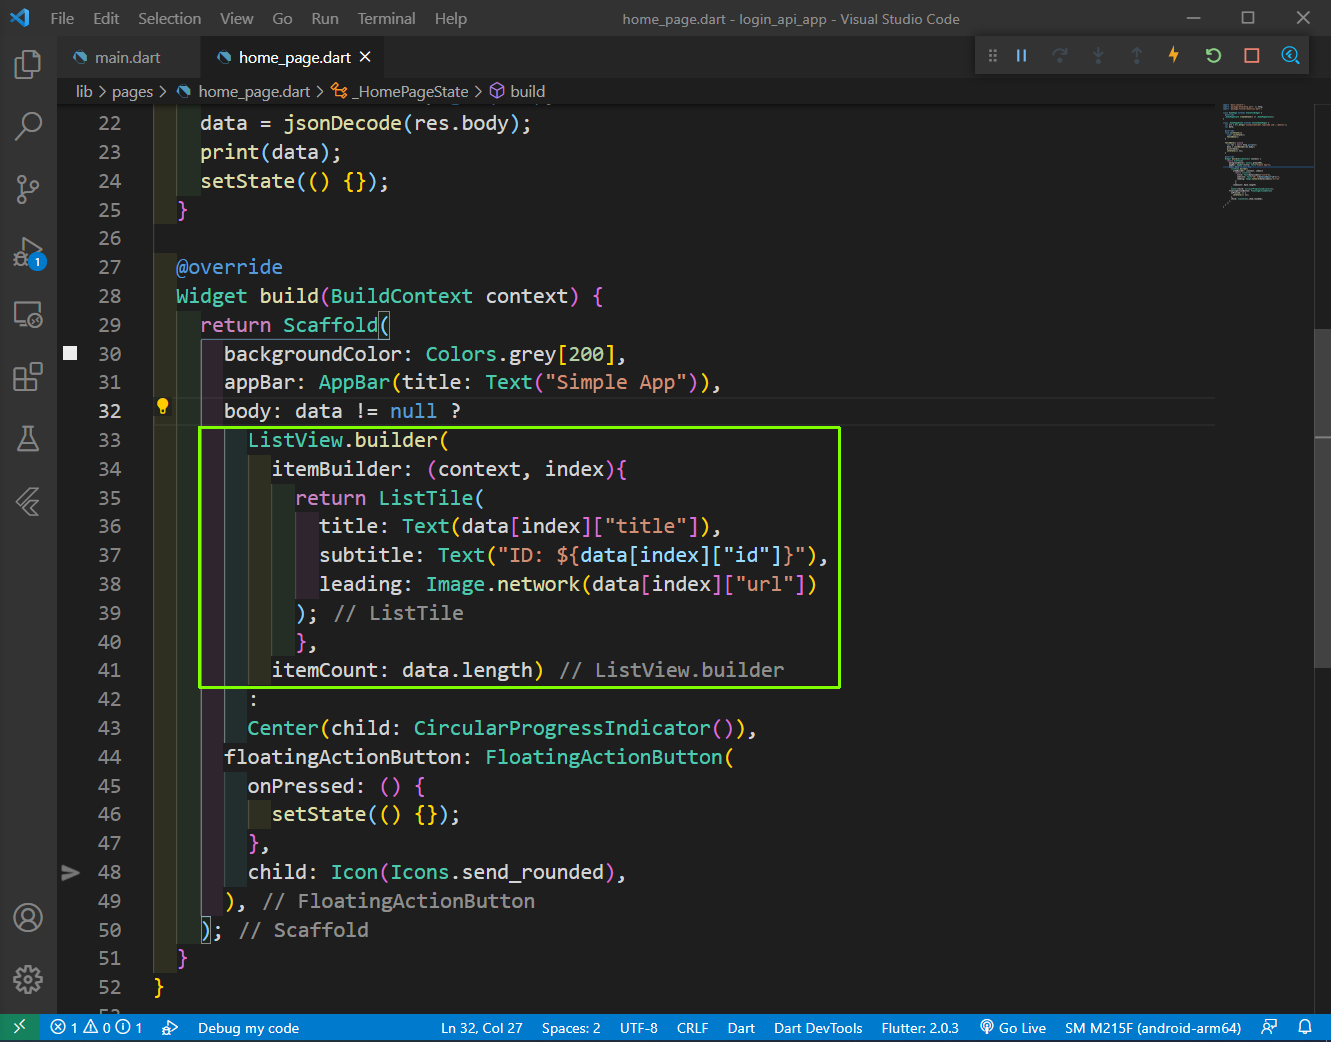
Task: Open errors and warnings in status bar
Action: [x=96, y=1027]
